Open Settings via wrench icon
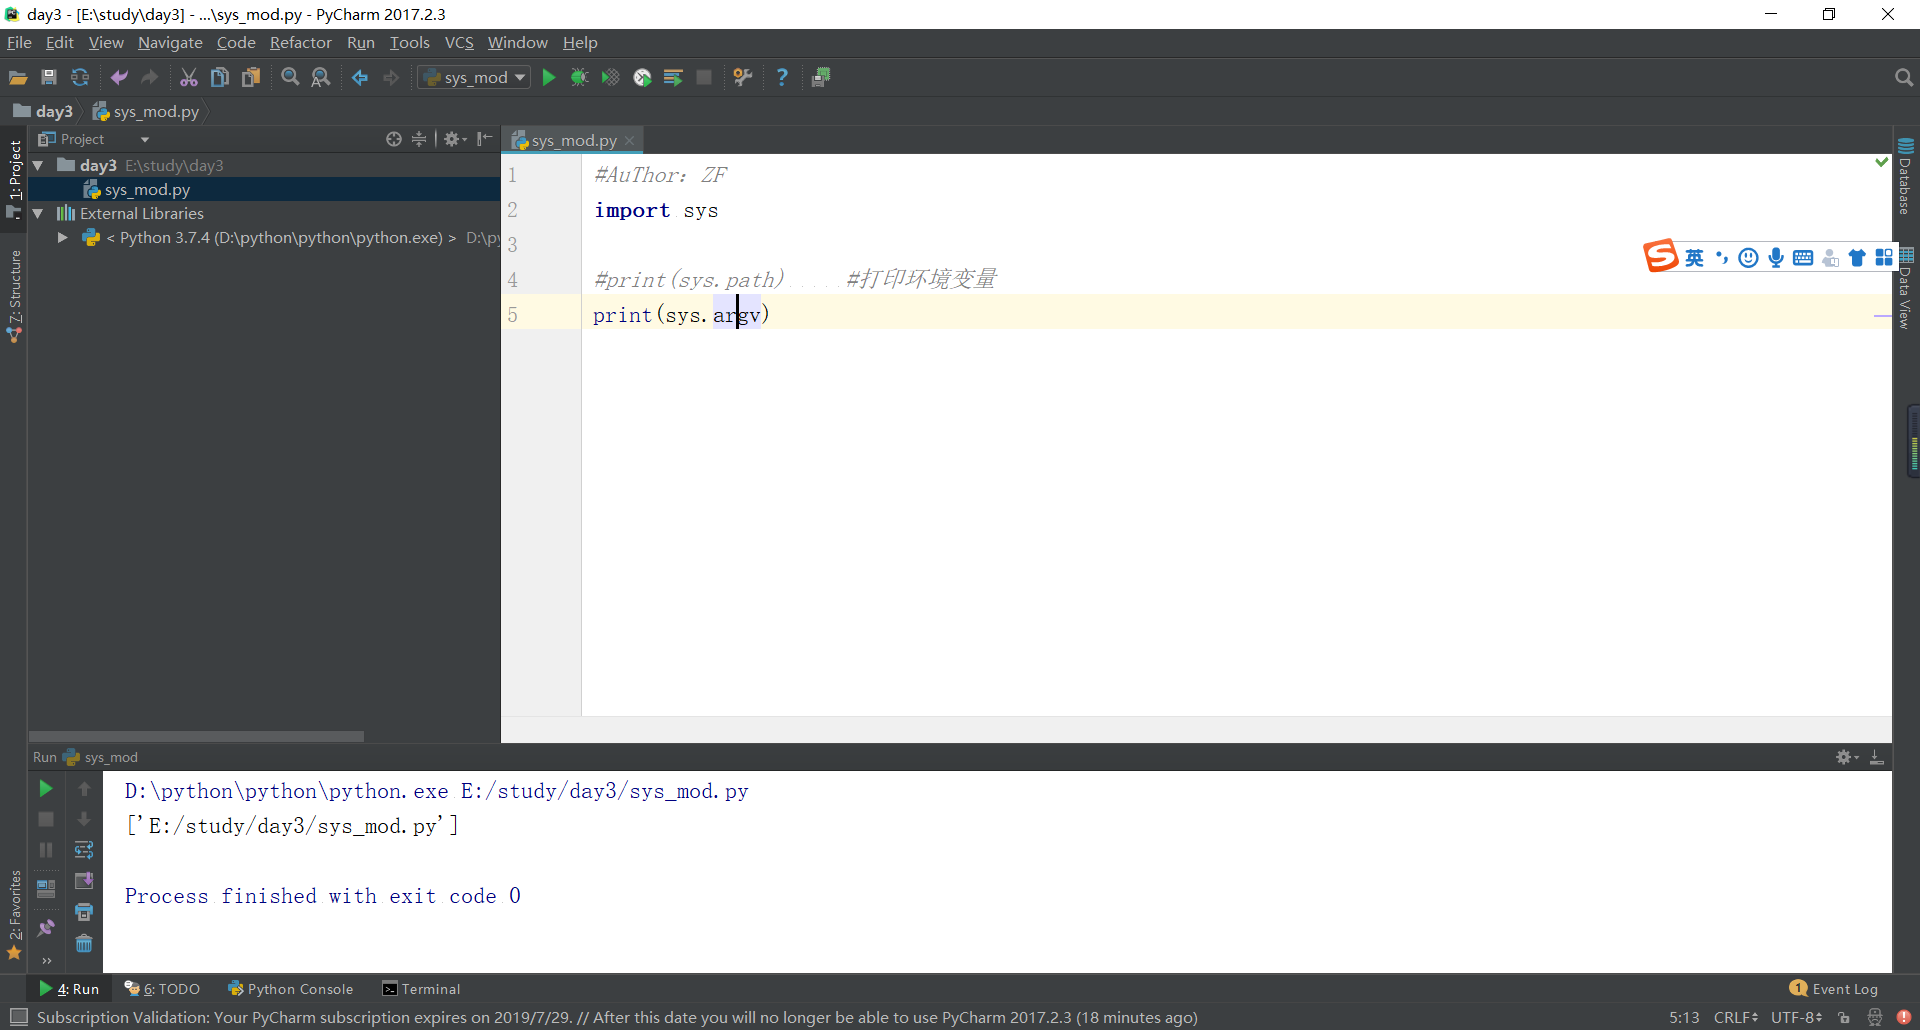Image resolution: width=1920 pixels, height=1030 pixels. pos(742,77)
